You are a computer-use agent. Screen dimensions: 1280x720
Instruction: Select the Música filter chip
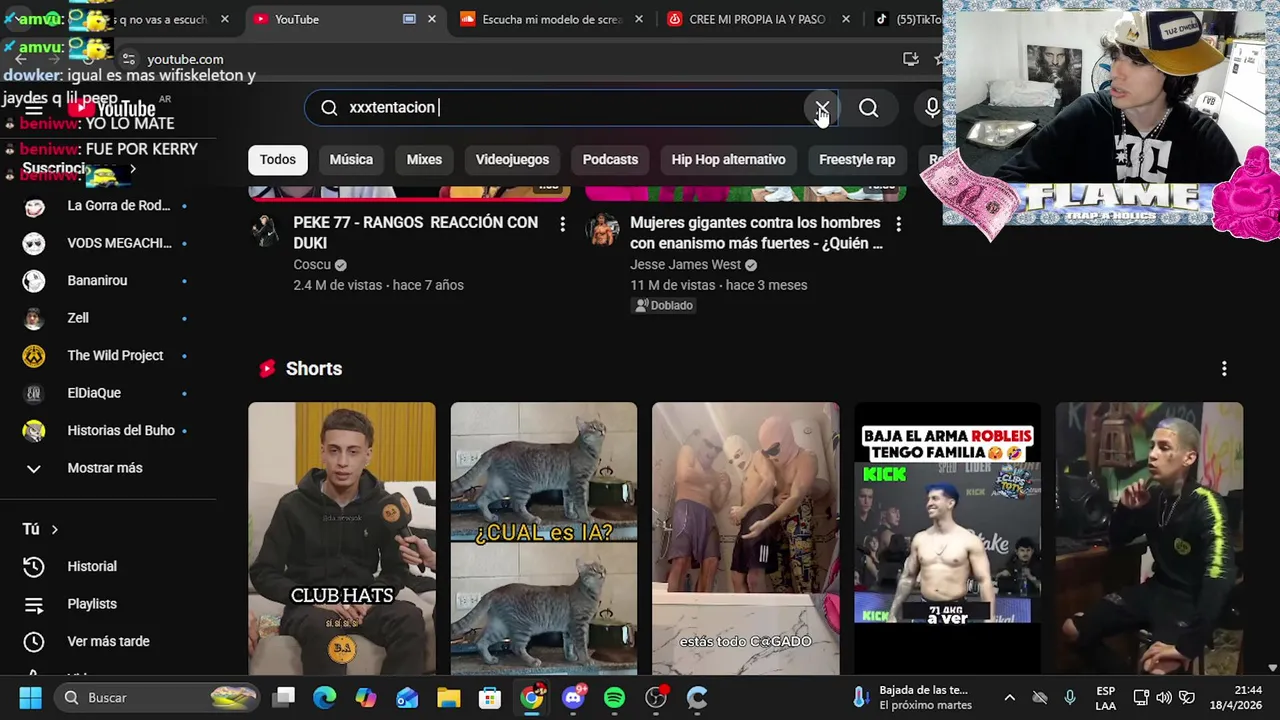tap(351, 160)
